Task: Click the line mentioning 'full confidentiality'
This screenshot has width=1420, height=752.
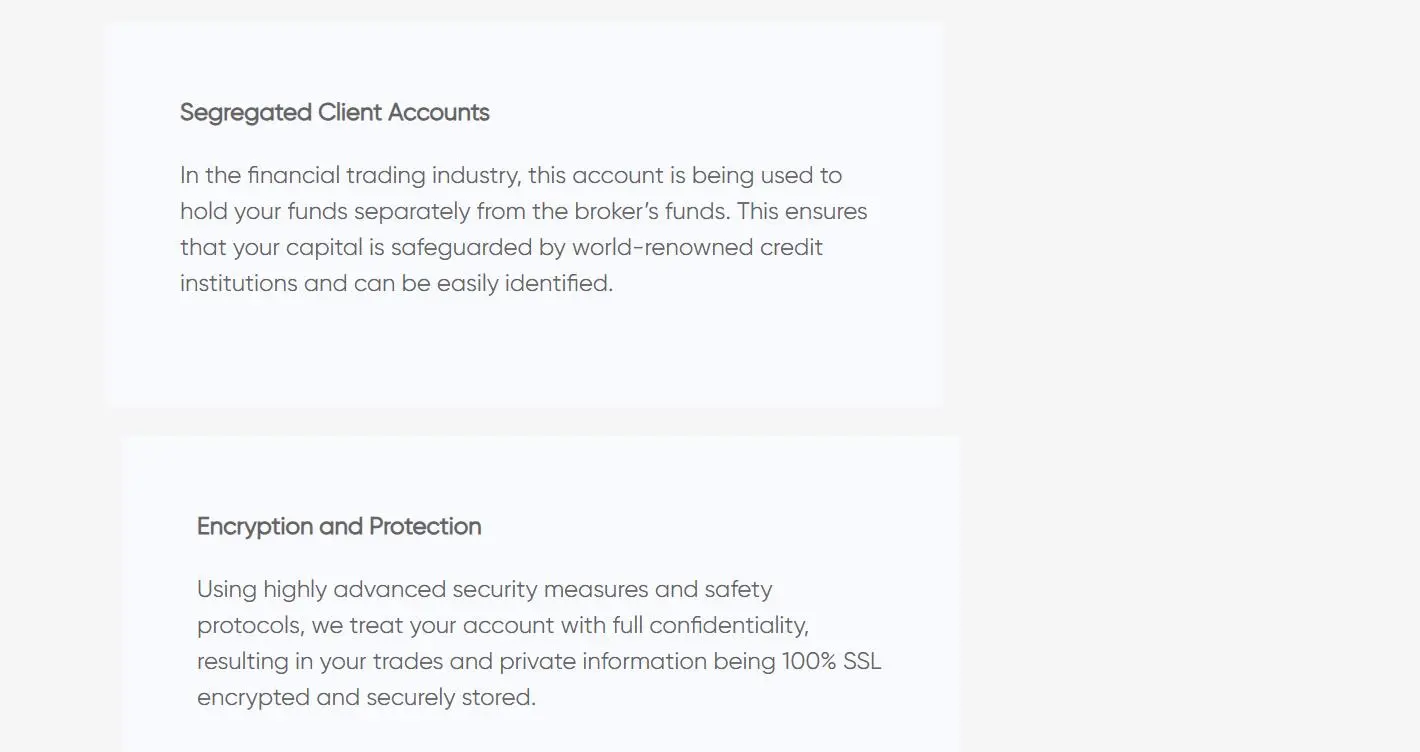Action: [503, 626]
